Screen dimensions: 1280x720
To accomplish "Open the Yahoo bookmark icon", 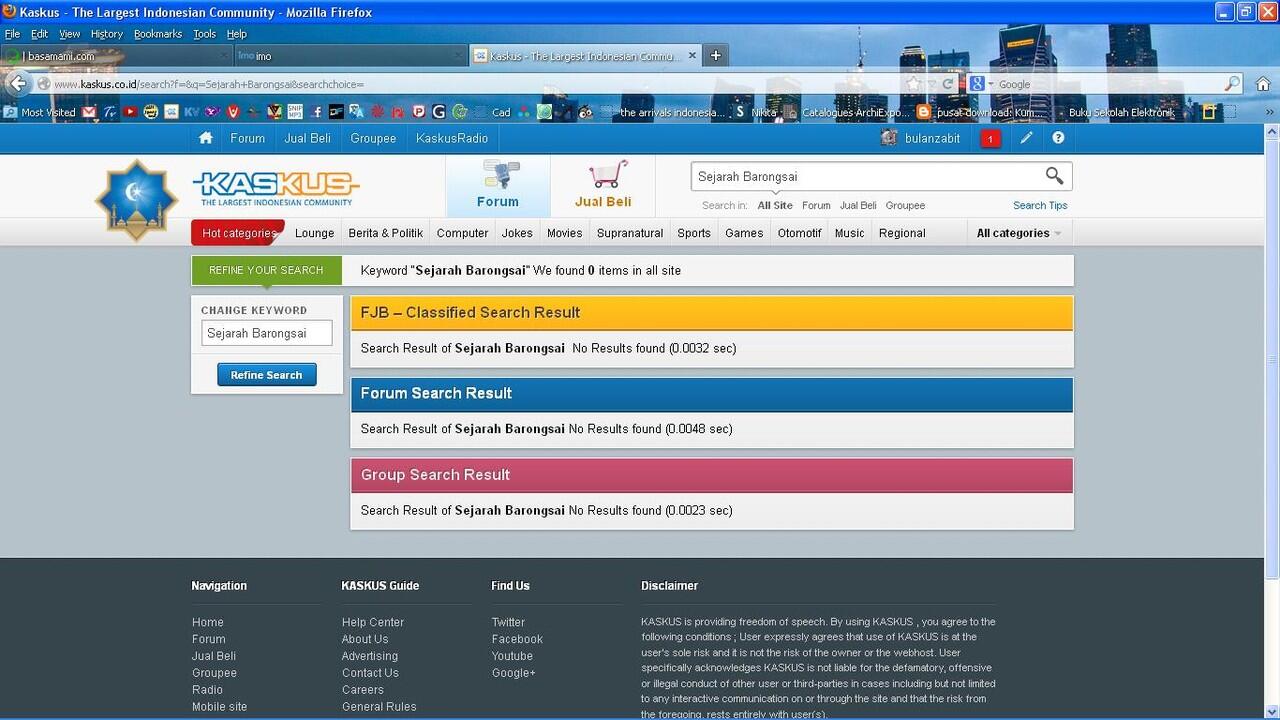I will coord(213,112).
